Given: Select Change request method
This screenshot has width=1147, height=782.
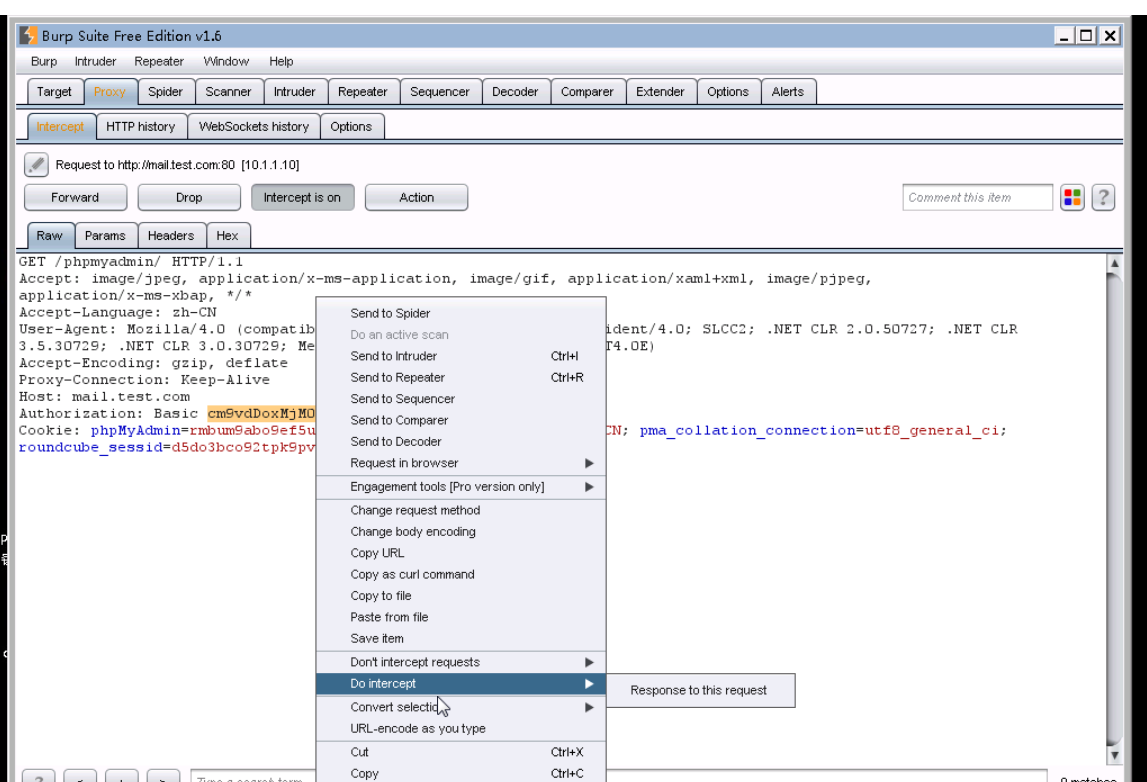Looking at the screenshot, I should [461, 511].
